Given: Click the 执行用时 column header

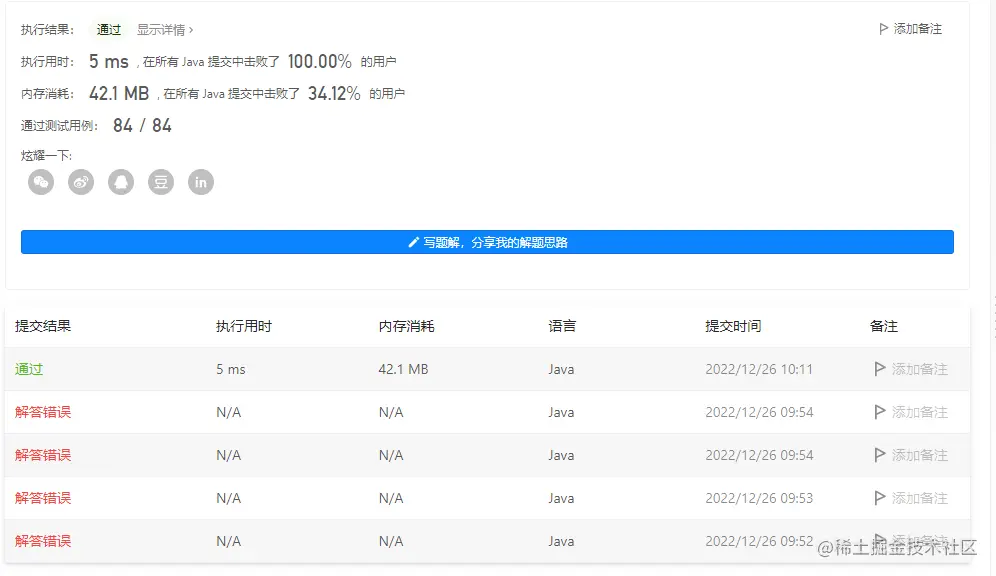Looking at the screenshot, I should click(x=244, y=326).
